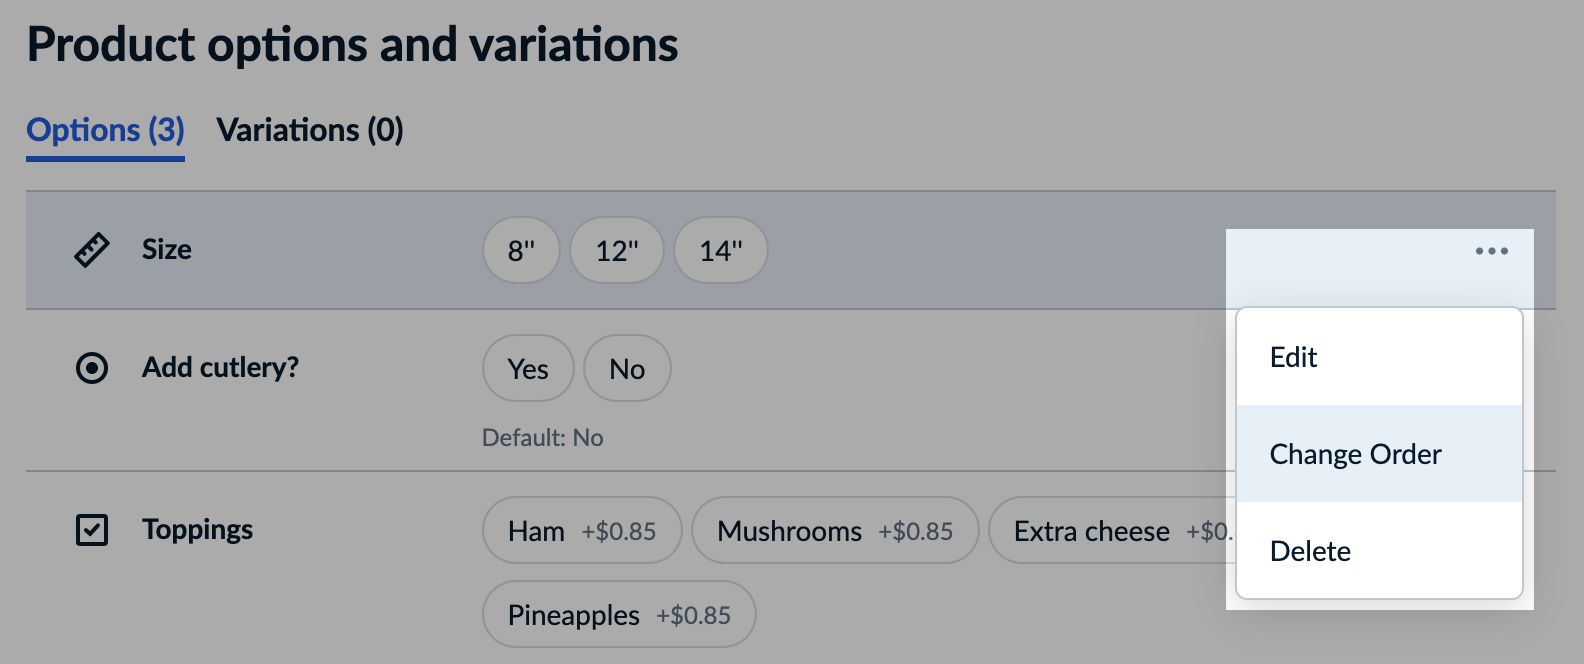
Task: Select the 12" size chip
Action: tap(617, 250)
